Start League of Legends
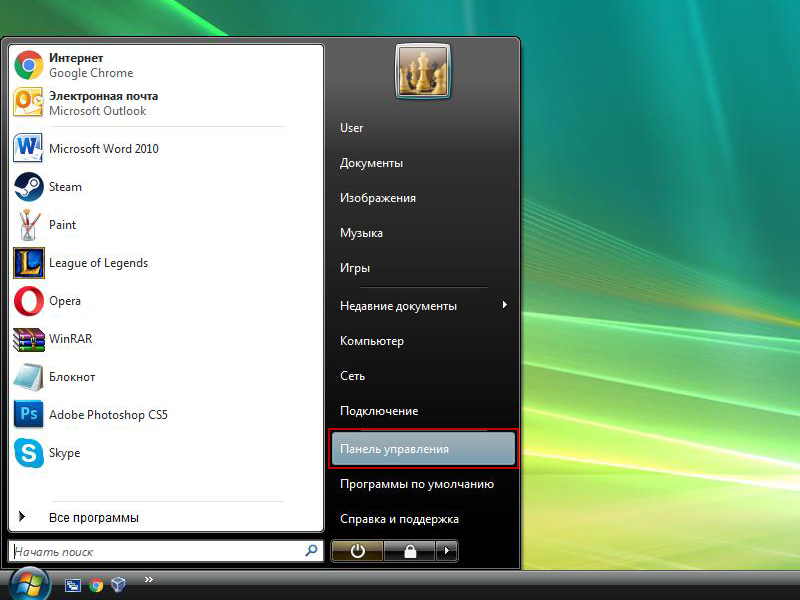The width and height of the screenshot is (800, 600). [x=166, y=263]
